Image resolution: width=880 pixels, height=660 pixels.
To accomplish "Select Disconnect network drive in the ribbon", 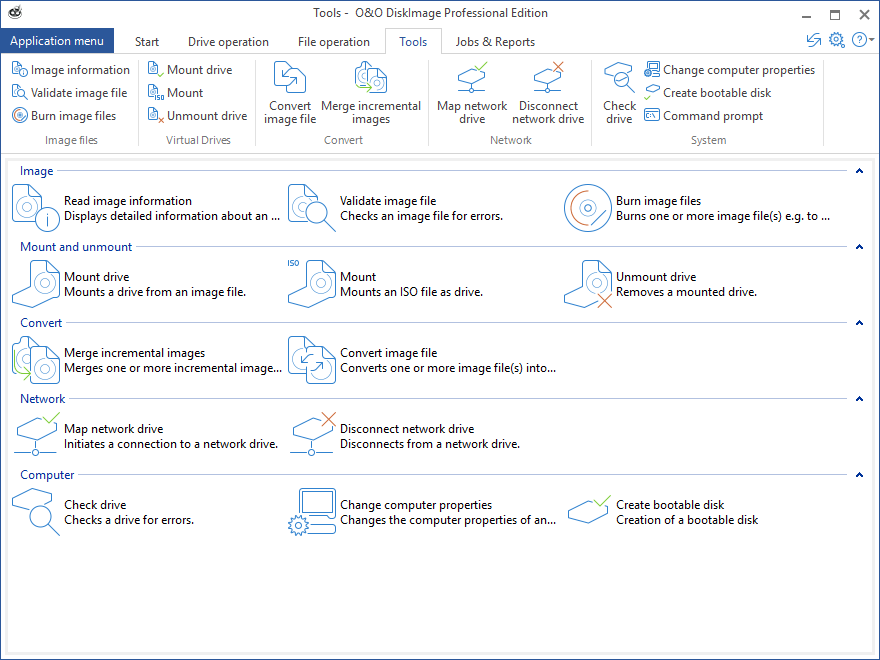I will pos(548,93).
